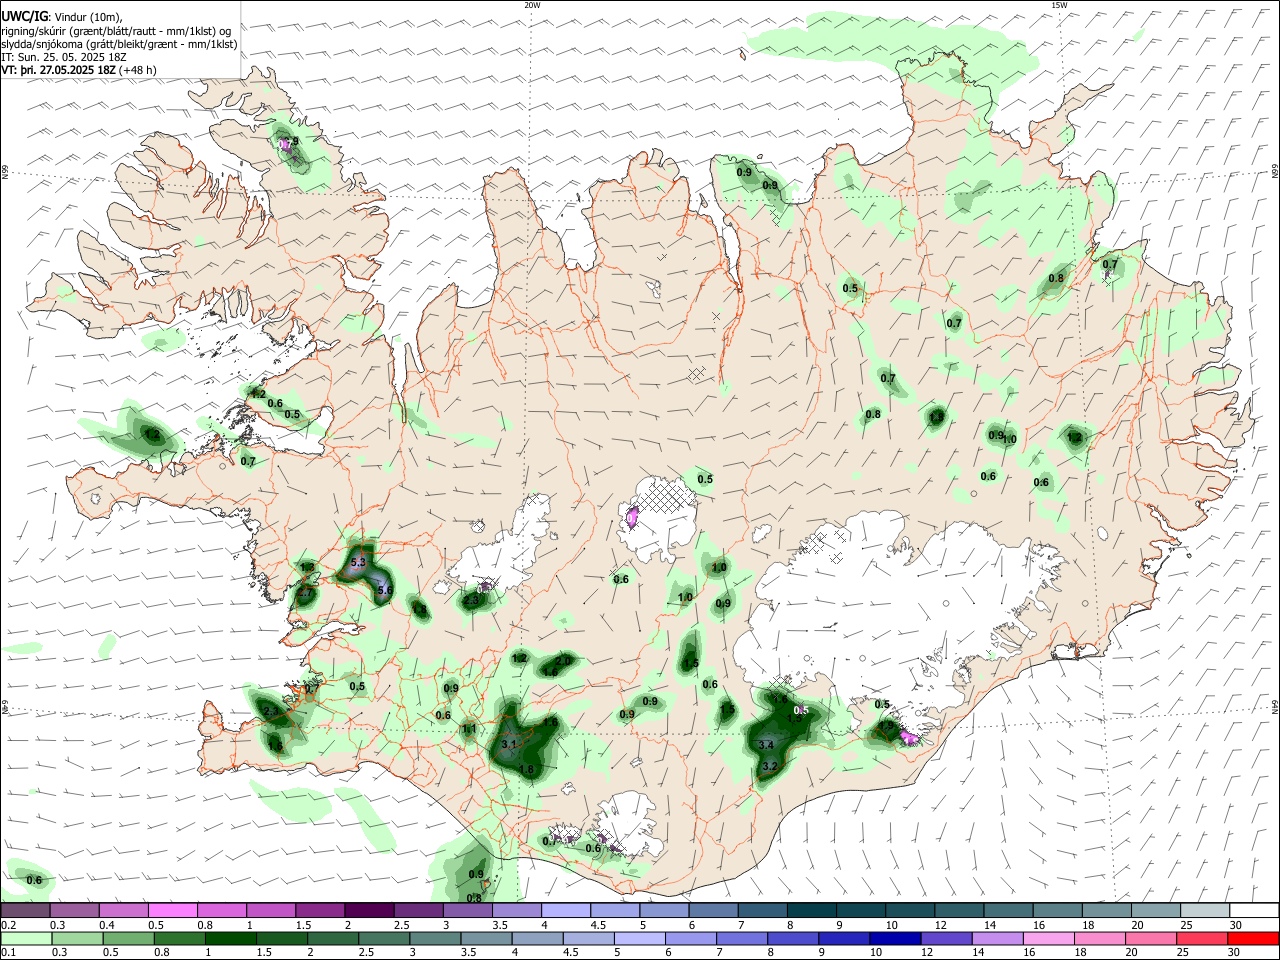The width and height of the screenshot is (1280, 960).
Task: Click the '0.1' label in the legend
Action: coord(8,953)
